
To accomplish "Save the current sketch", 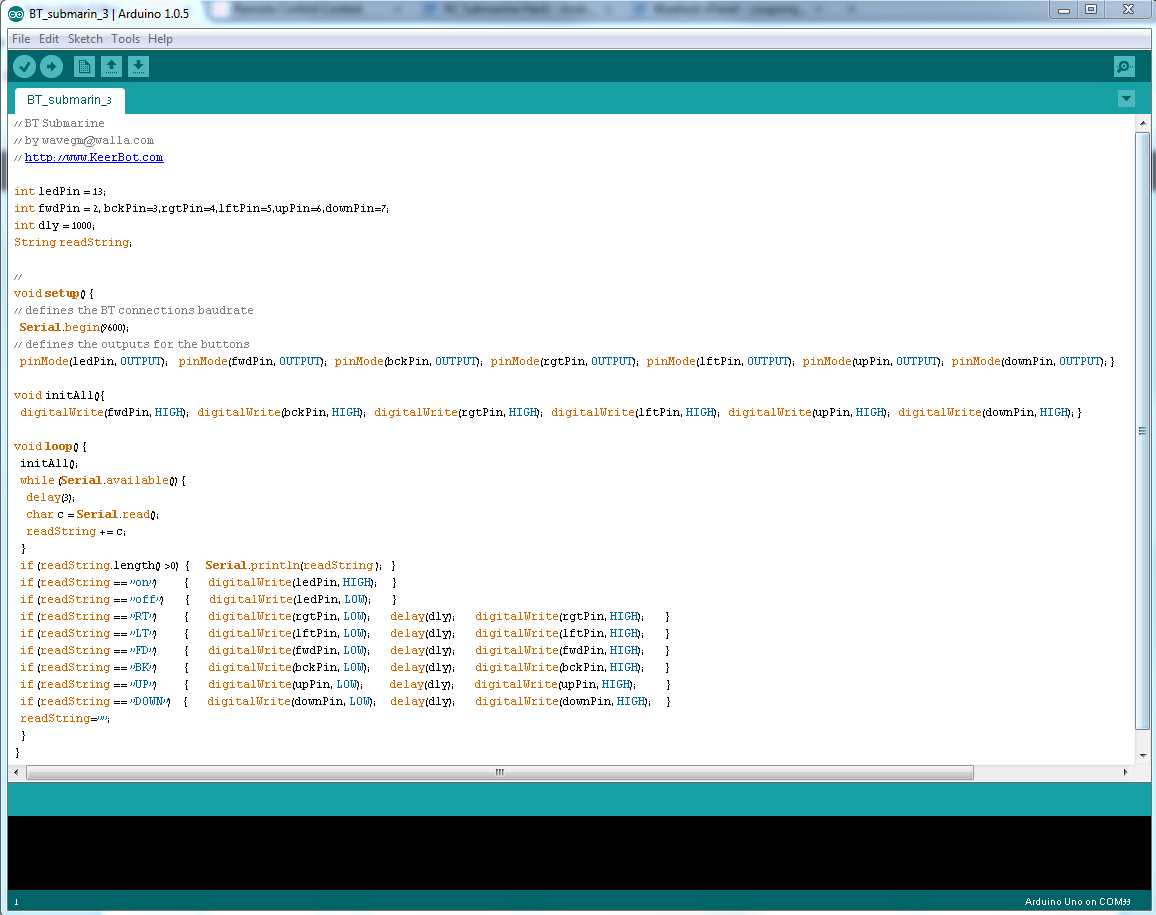I will [138, 66].
